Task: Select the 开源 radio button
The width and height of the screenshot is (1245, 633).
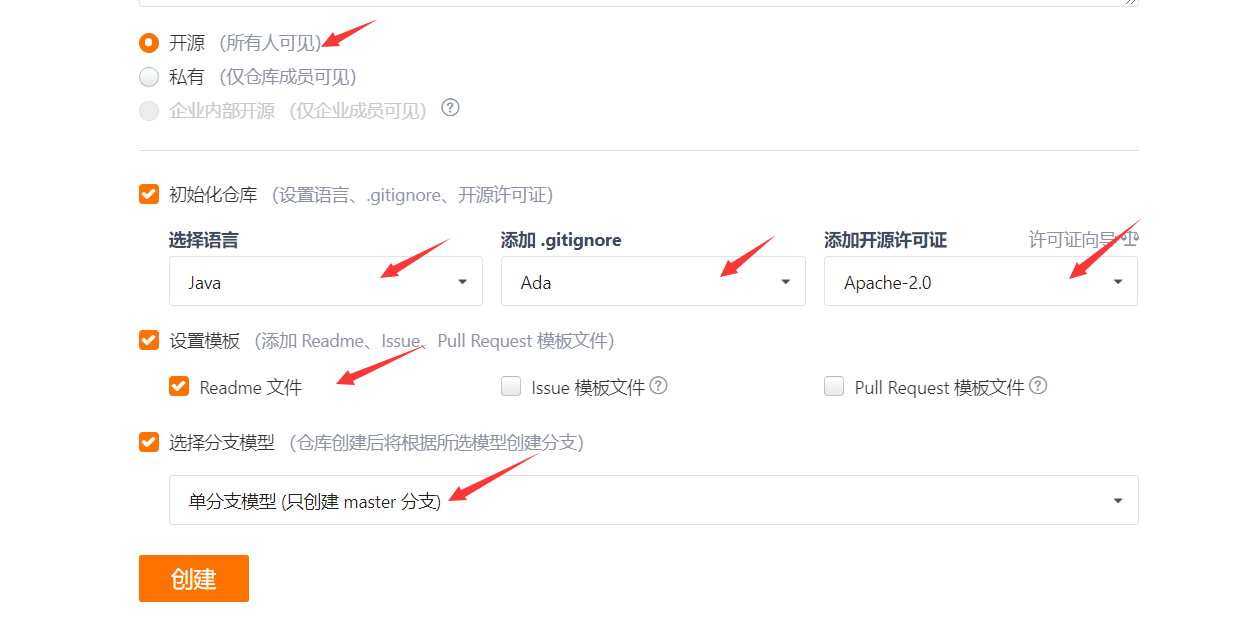Action: 149,43
